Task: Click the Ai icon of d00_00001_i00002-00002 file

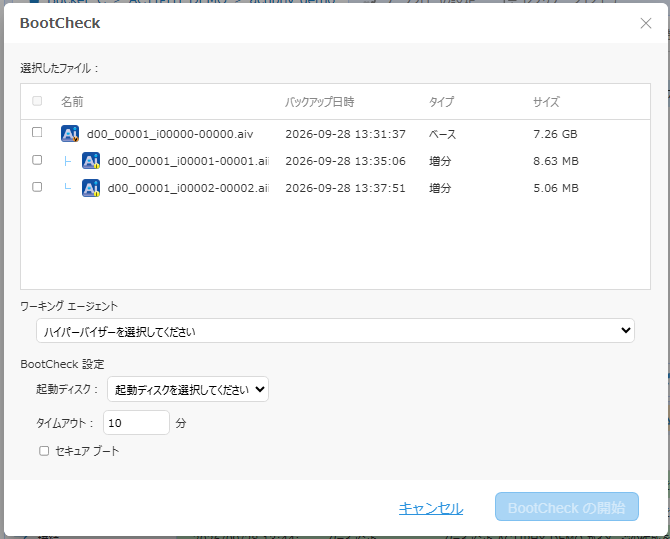Action: (x=91, y=188)
